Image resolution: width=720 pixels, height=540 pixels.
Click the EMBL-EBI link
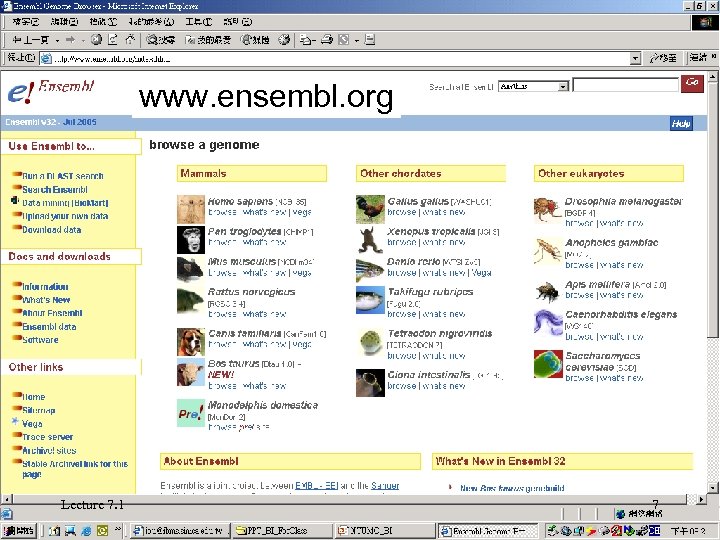pos(316,486)
